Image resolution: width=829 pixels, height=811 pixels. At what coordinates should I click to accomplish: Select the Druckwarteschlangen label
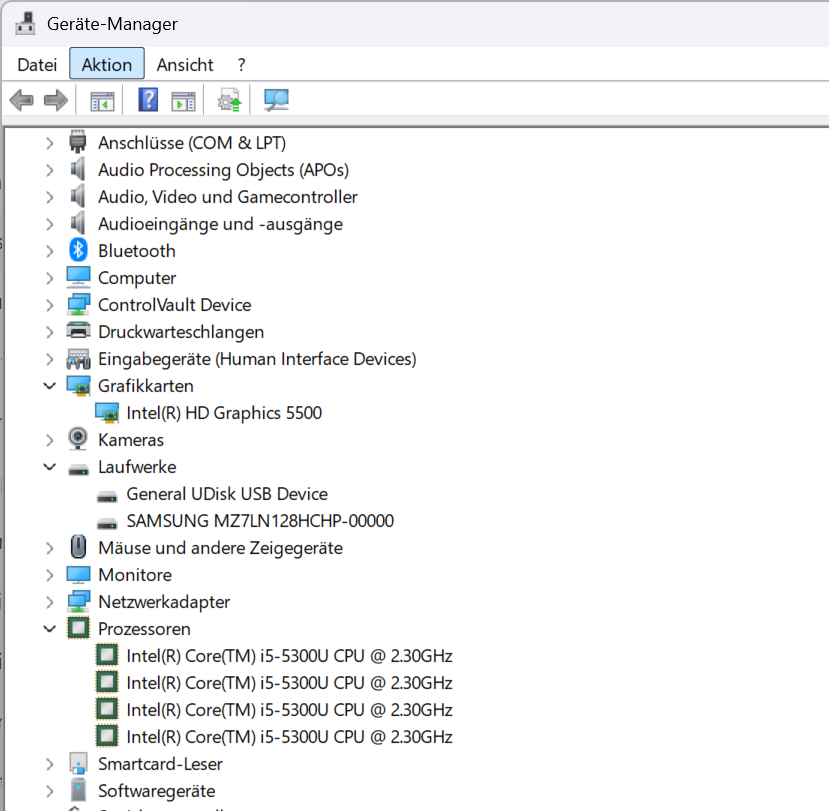pyautogui.click(x=181, y=332)
